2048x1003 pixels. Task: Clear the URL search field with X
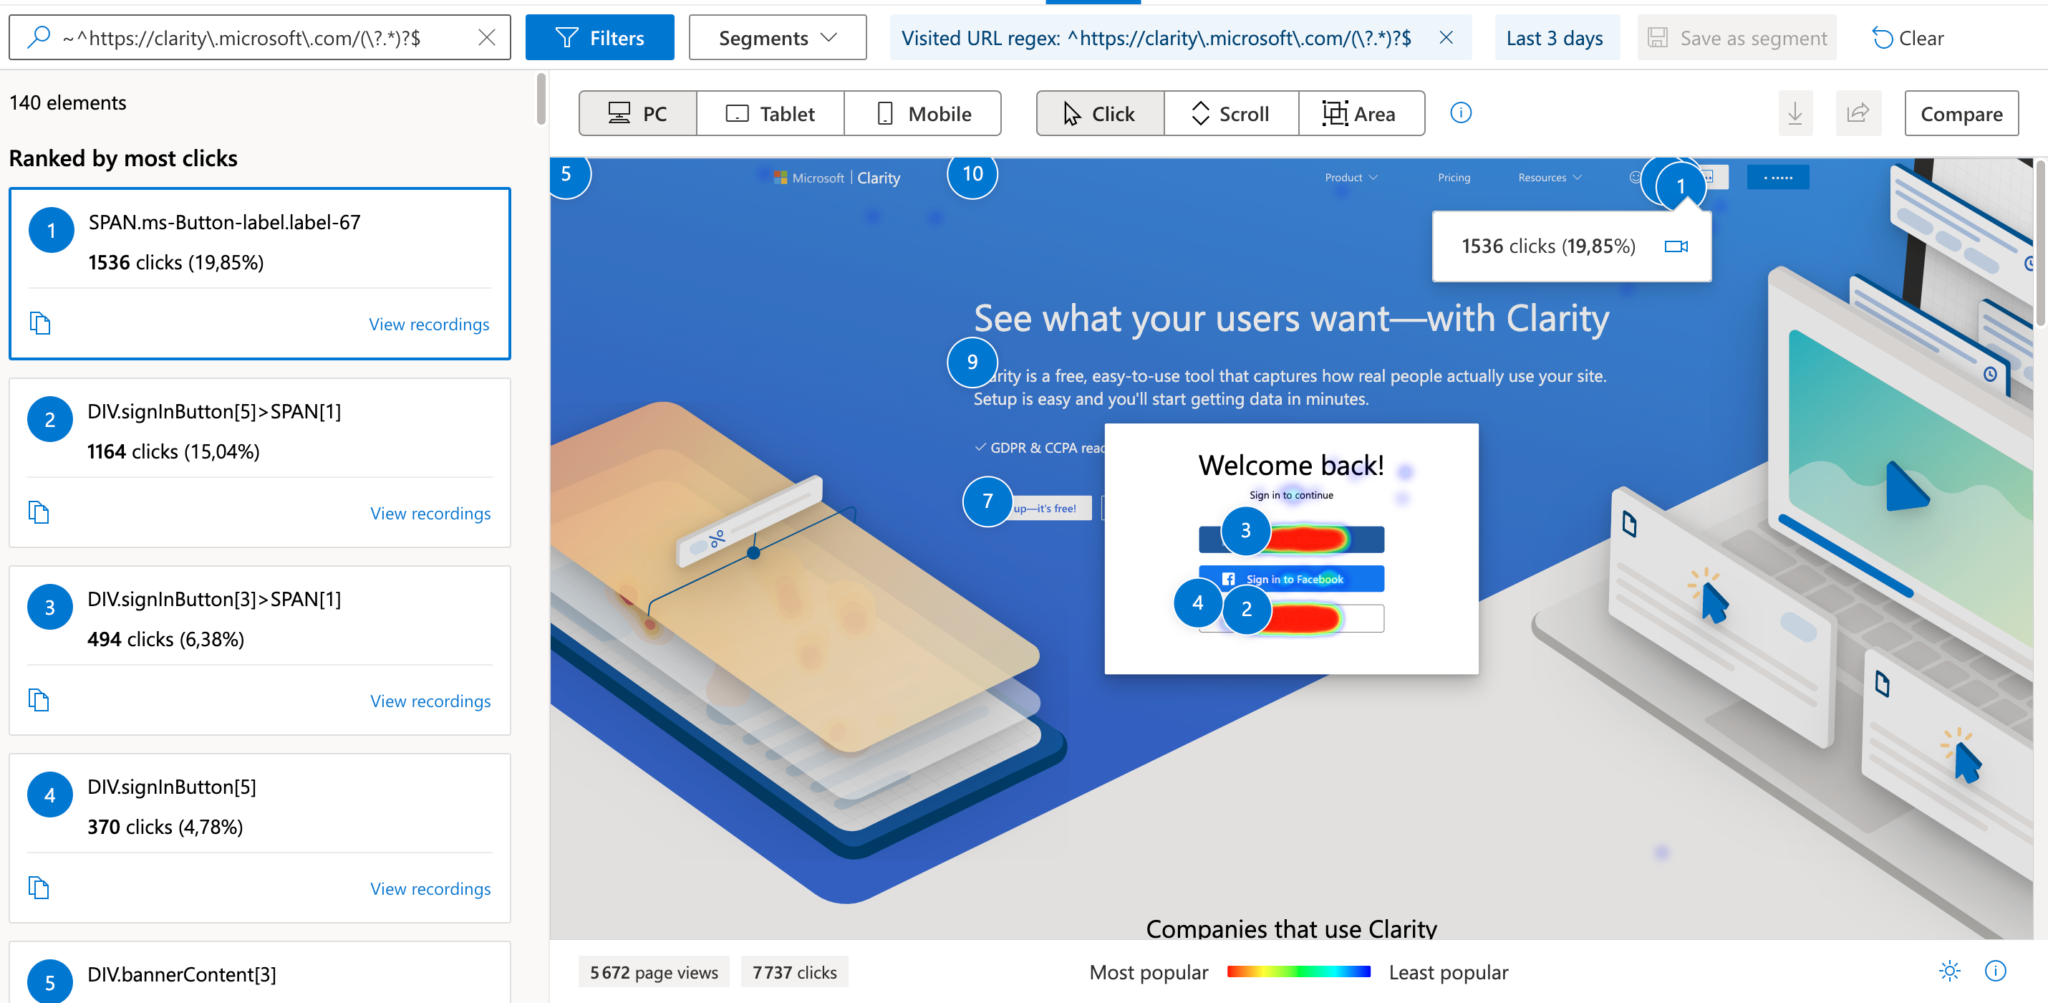[x=487, y=37]
